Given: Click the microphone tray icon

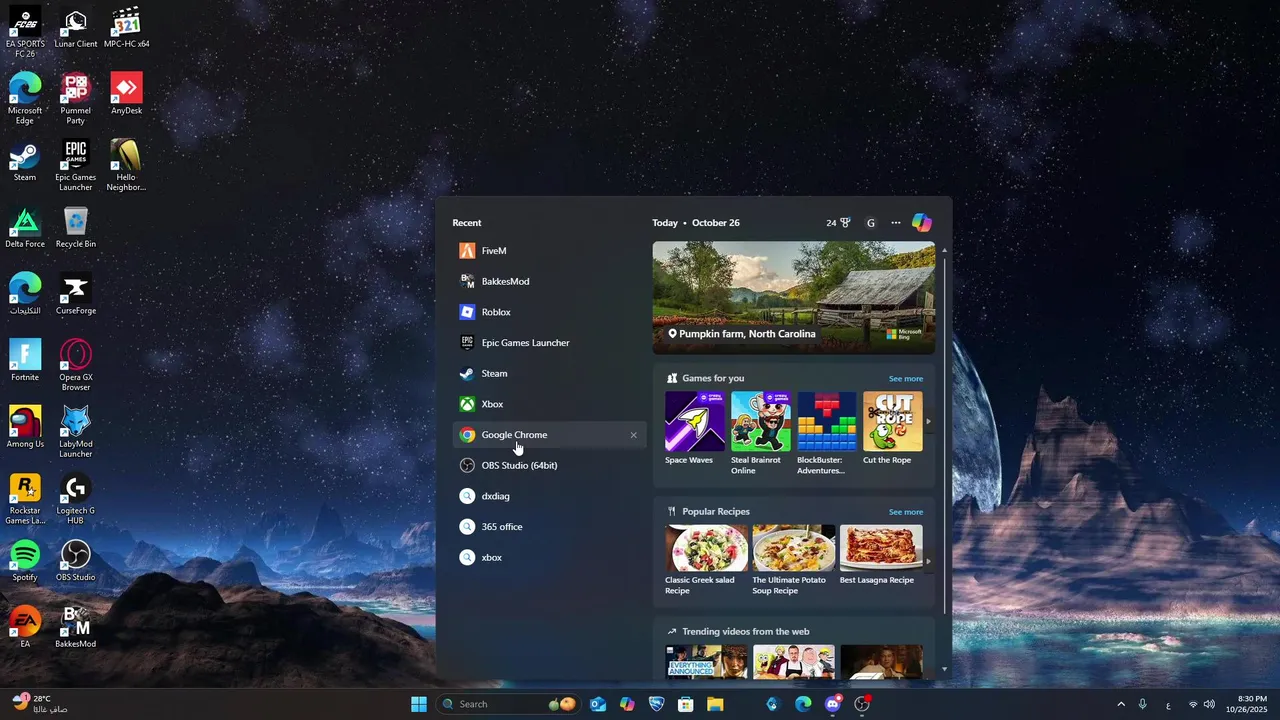Looking at the screenshot, I should [1142, 704].
